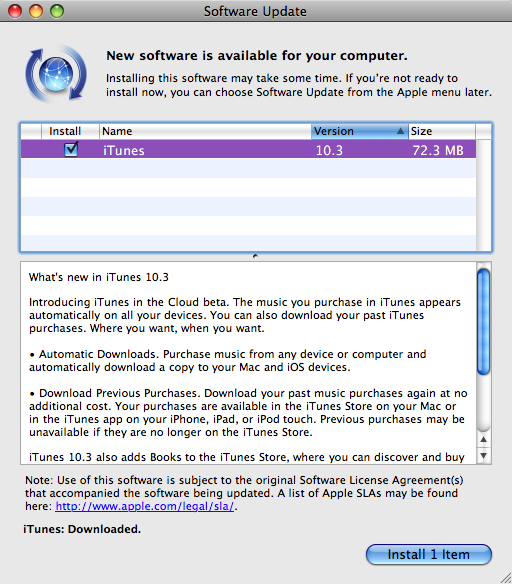Image resolution: width=512 pixels, height=584 pixels.
Task: Click the Software Update title text
Action: pos(255,11)
